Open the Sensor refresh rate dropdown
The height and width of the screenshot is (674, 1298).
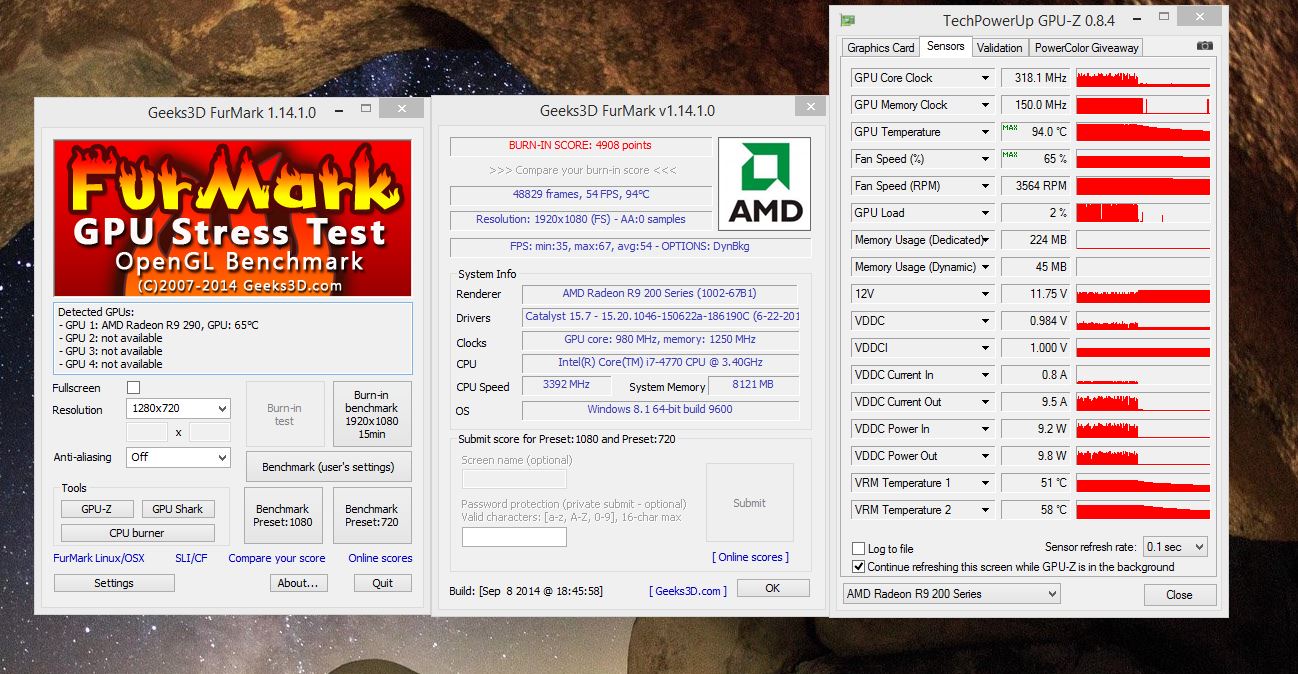(x=1175, y=547)
